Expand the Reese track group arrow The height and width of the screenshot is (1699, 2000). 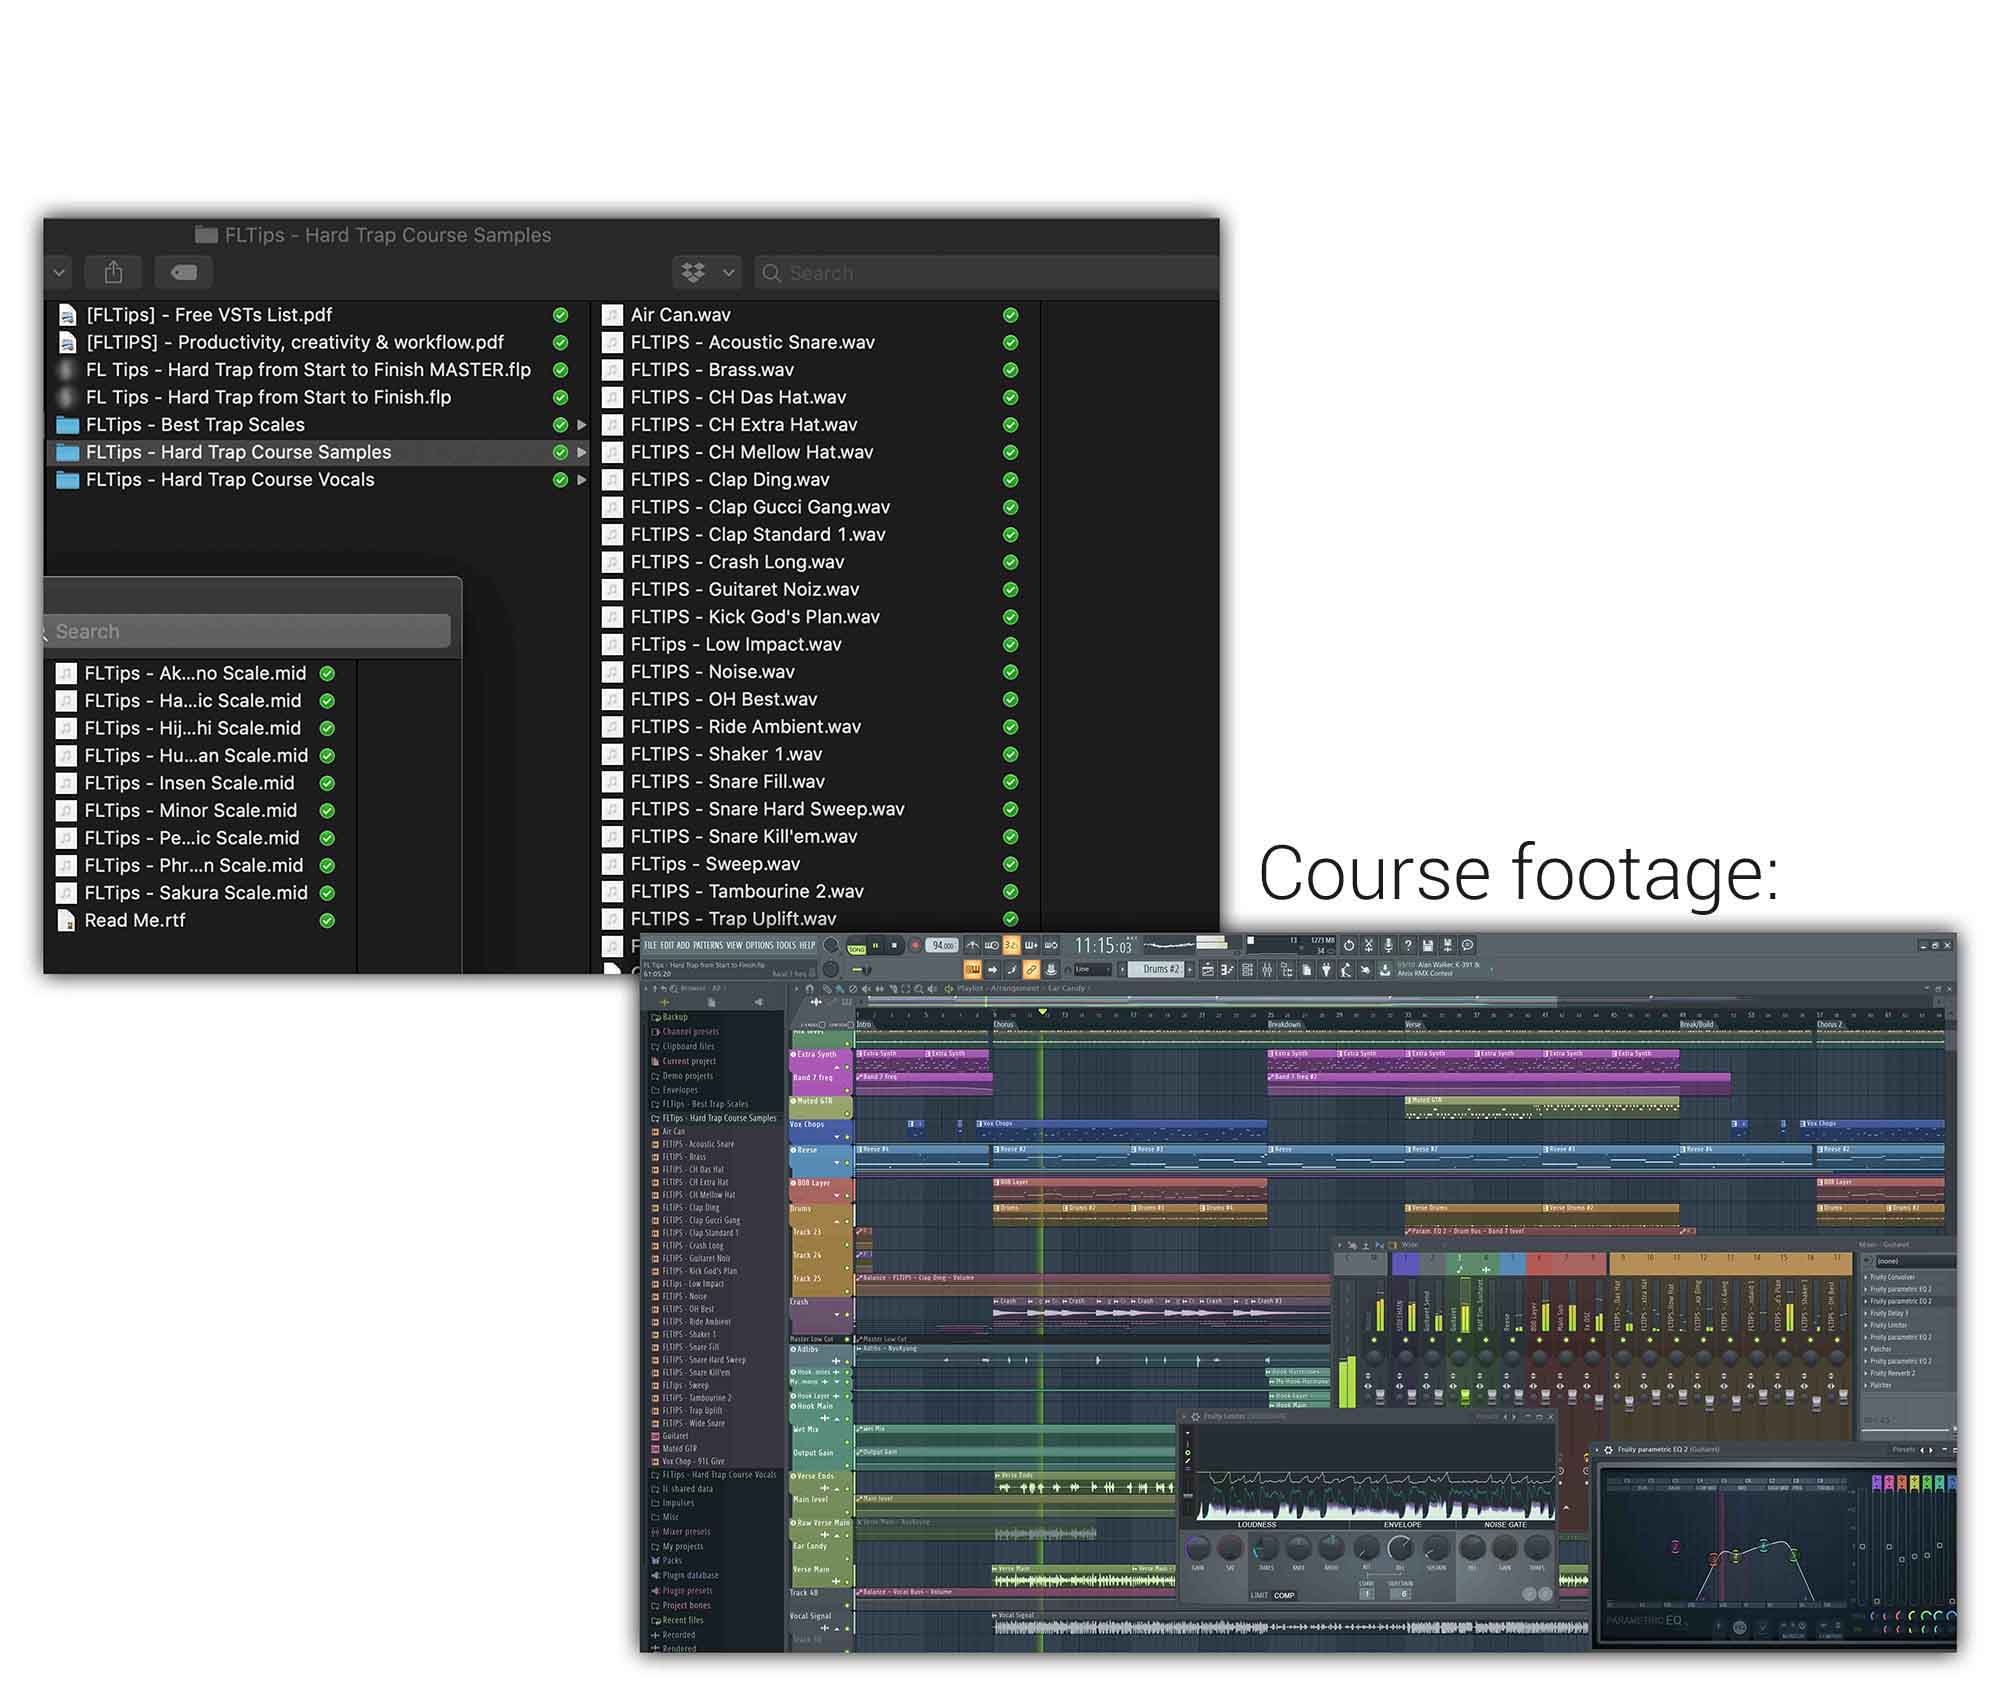(837, 1163)
